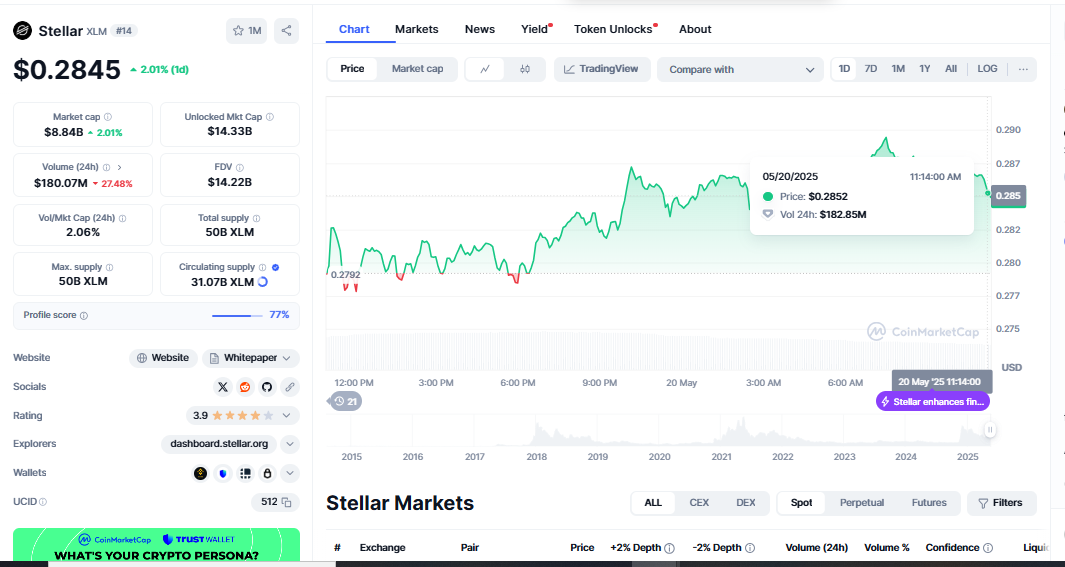Switch to the About tab
The height and width of the screenshot is (567, 1065).
pyautogui.click(x=695, y=29)
